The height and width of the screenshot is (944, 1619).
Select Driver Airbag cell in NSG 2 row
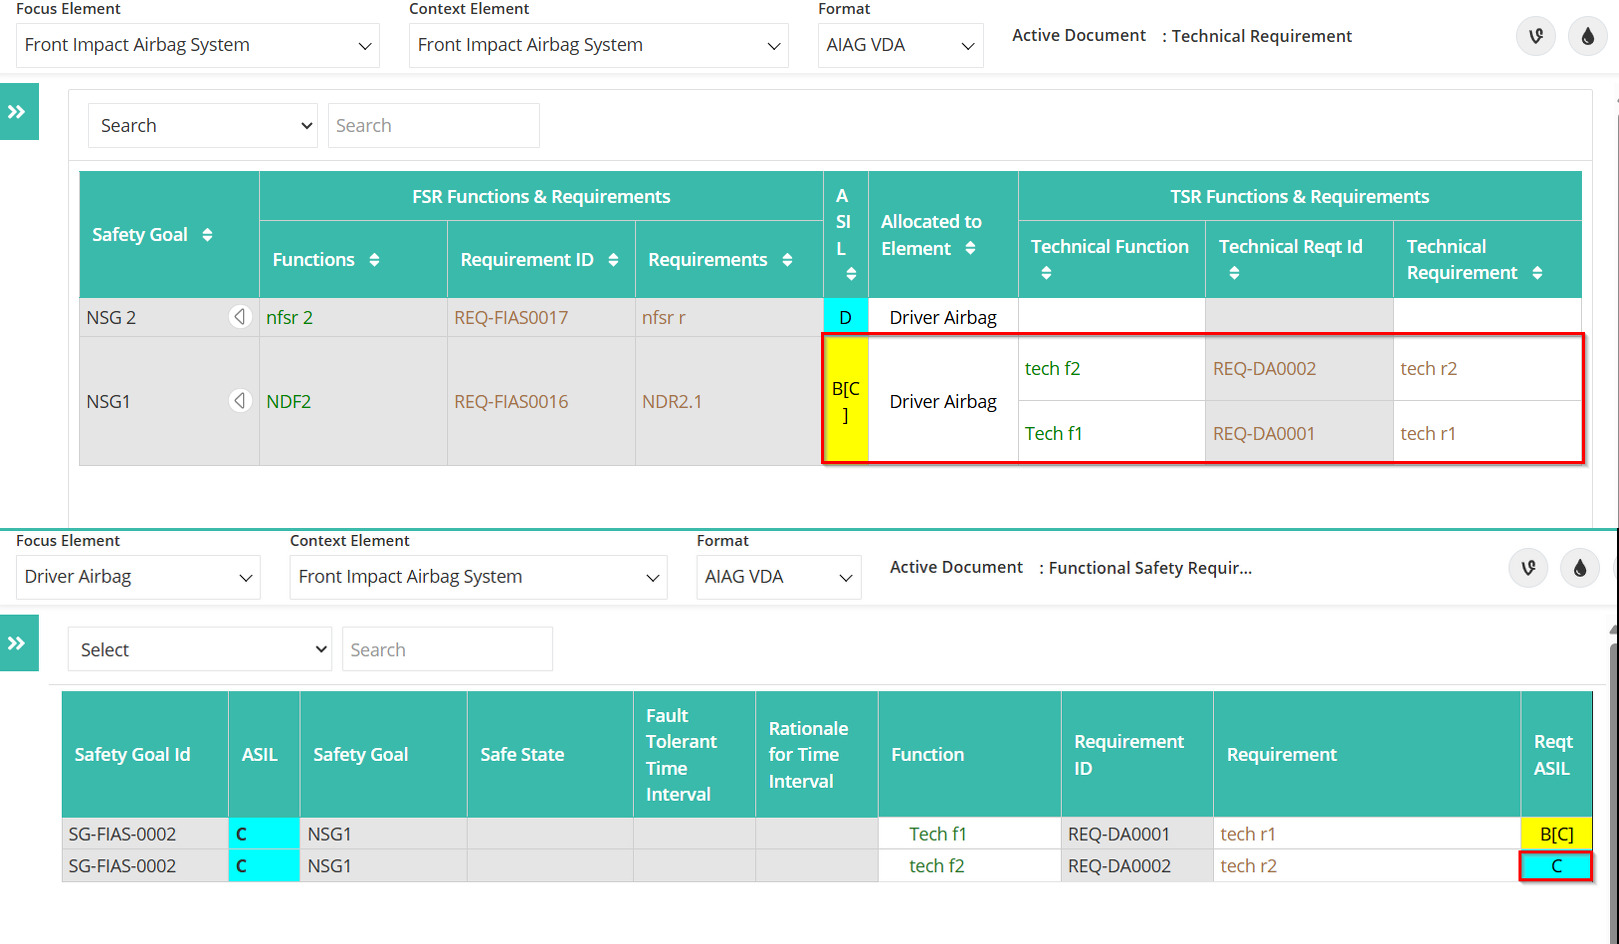tap(943, 317)
